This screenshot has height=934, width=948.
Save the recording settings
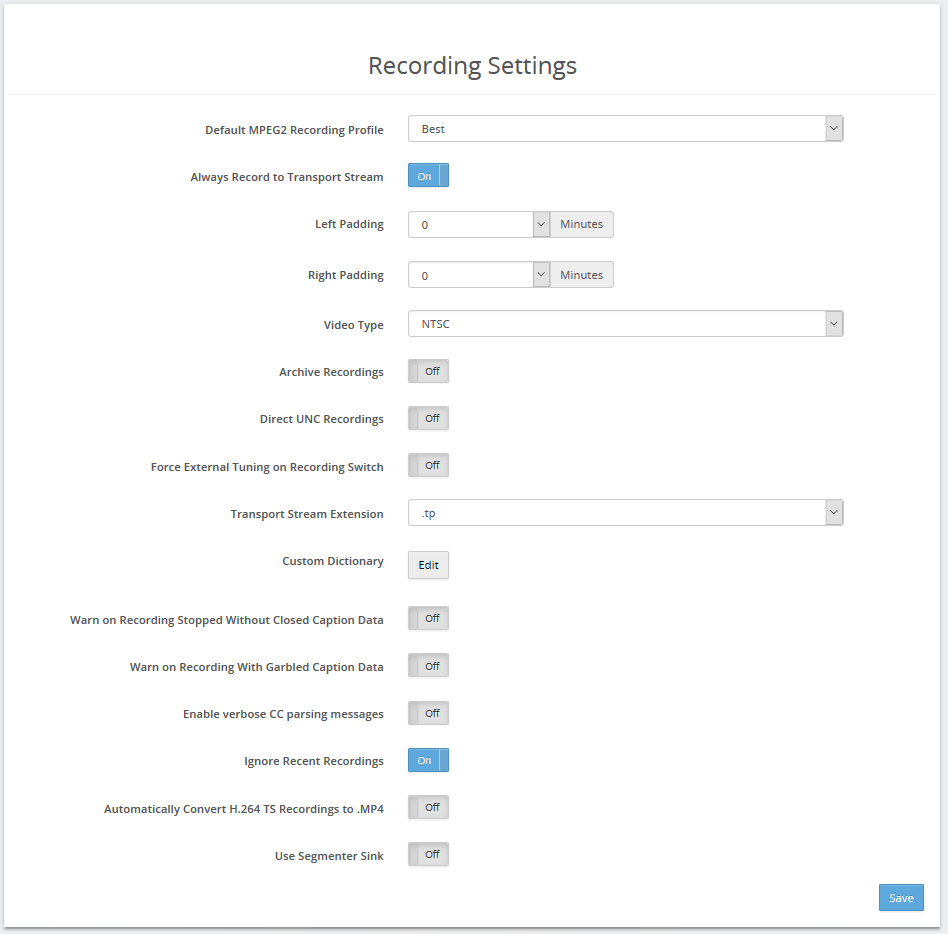pyautogui.click(x=901, y=898)
